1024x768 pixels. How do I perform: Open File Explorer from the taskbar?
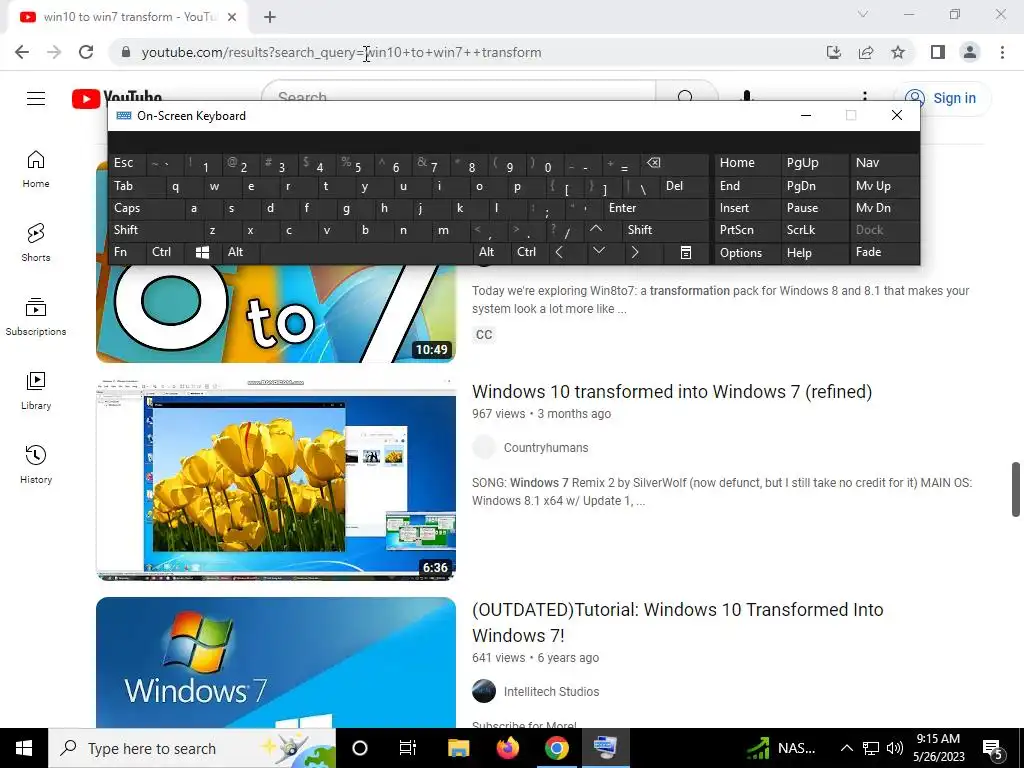[458, 748]
